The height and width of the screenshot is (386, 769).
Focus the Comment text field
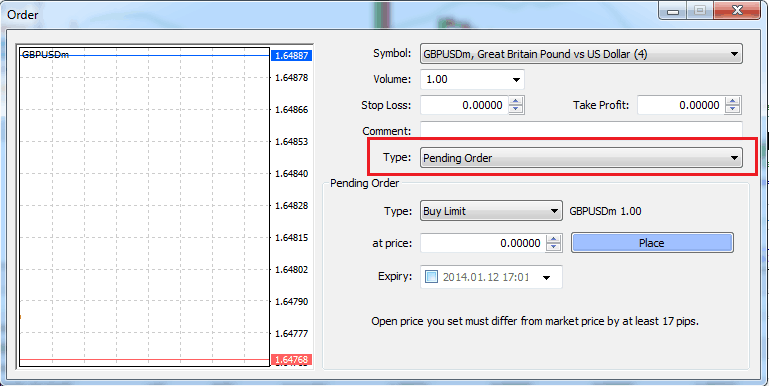click(581, 131)
